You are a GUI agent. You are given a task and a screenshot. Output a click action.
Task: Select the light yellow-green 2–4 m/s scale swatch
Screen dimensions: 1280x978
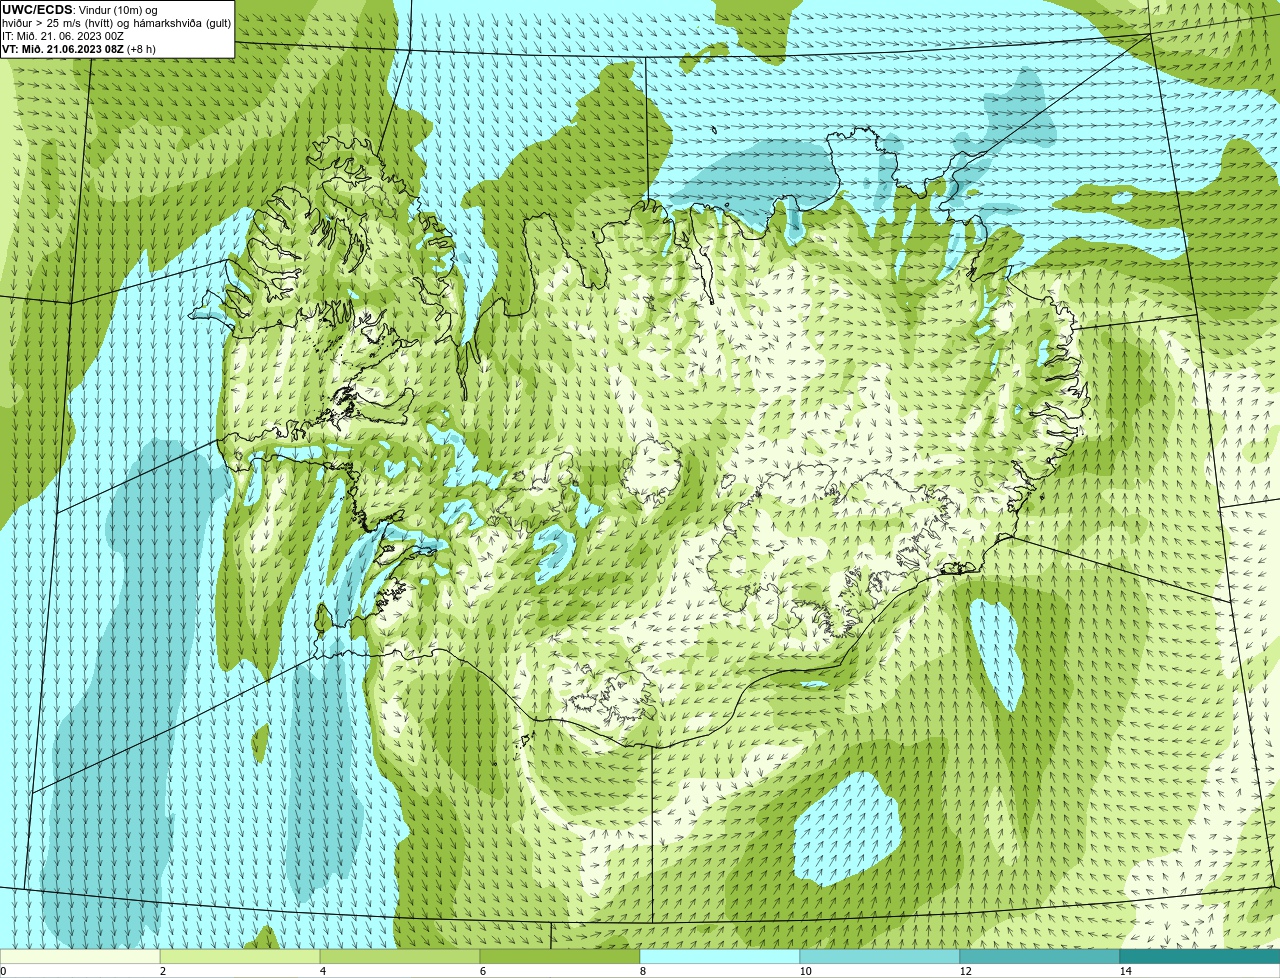pos(240,956)
